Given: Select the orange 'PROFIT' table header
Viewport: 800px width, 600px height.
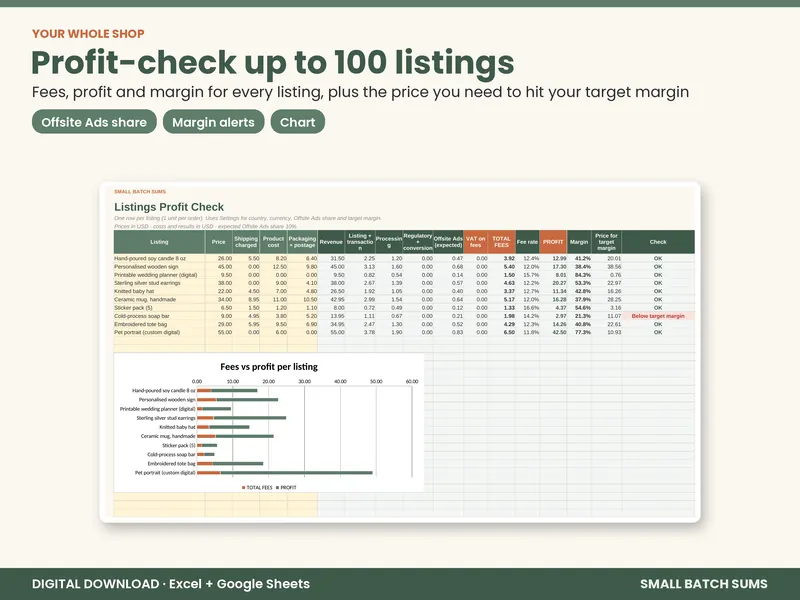Looking at the screenshot, I should tap(553, 242).
